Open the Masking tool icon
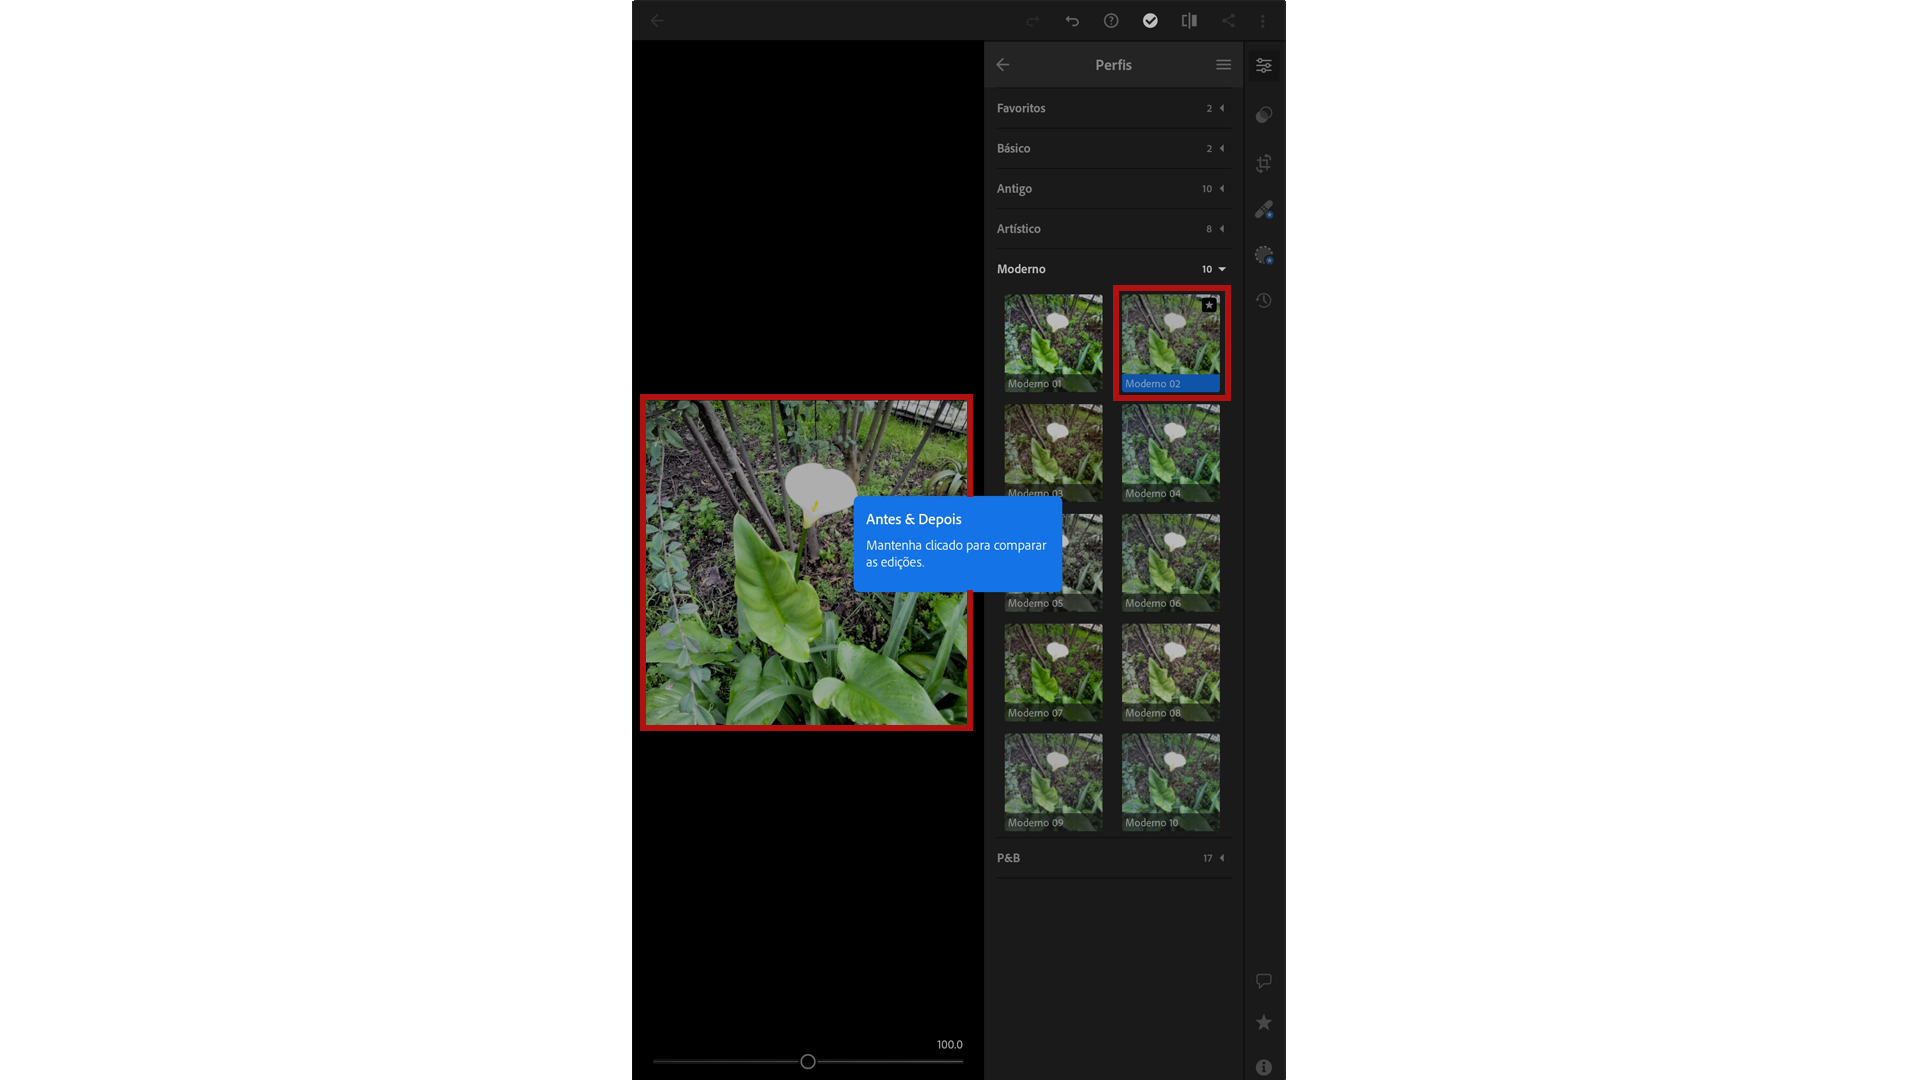This screenshot has width=1920, height=1080. [1264, 256]
